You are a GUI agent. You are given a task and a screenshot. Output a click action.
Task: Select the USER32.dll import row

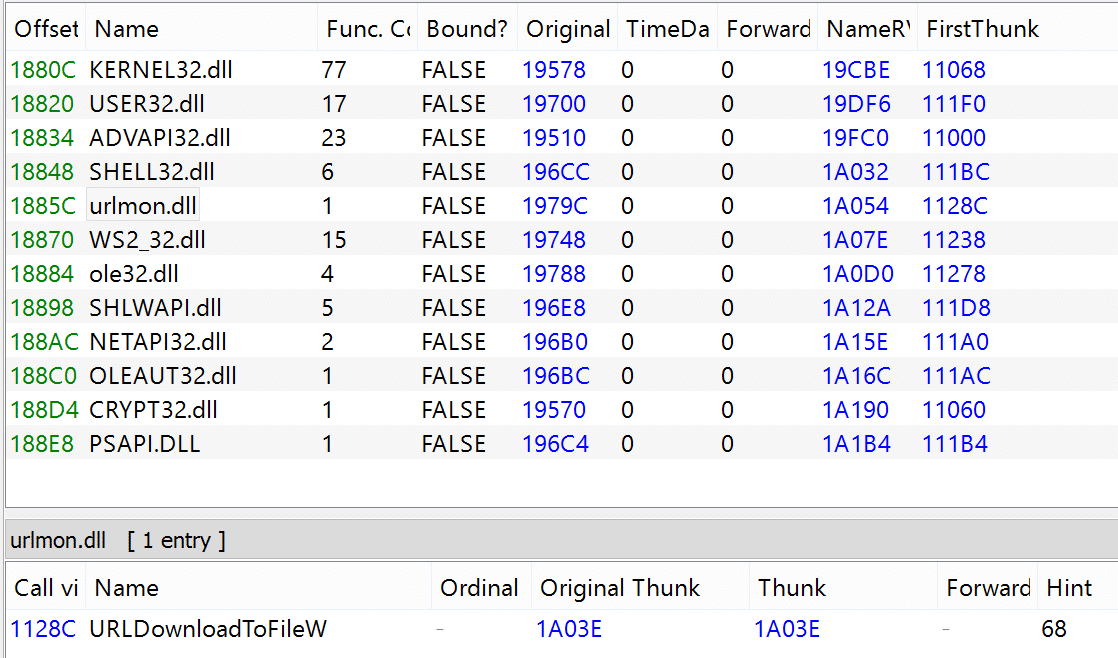pos(563,104)
